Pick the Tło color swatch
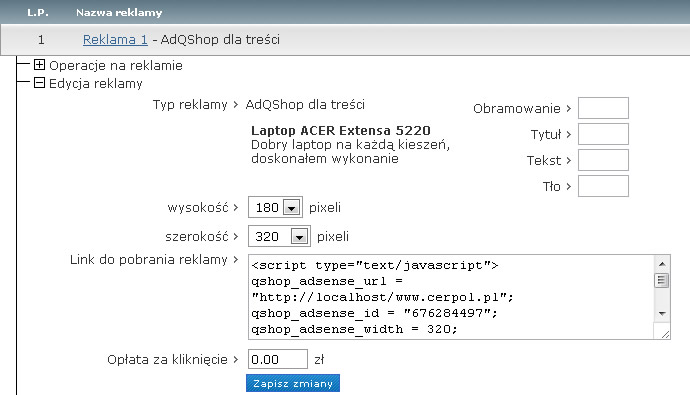 (x=603, y=186)
